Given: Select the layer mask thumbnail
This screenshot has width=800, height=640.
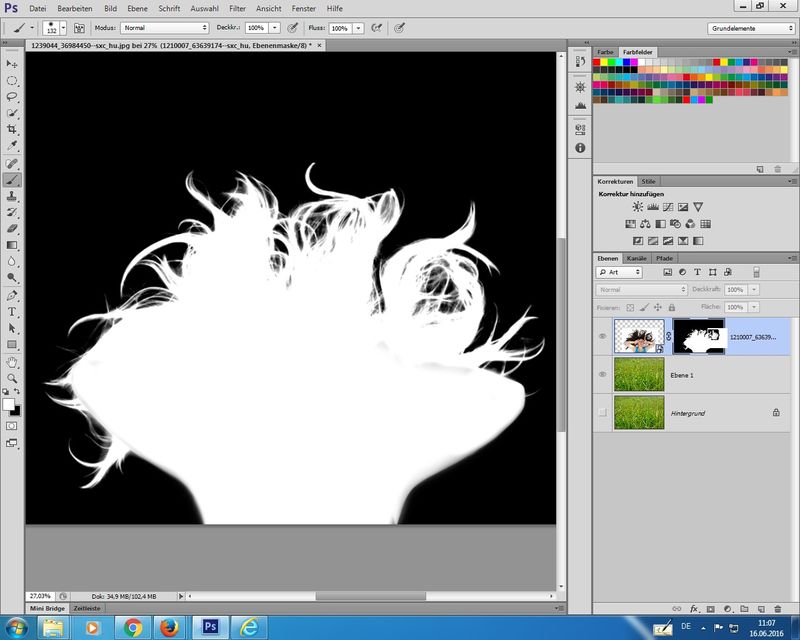Looking at the screenshot, I should (698, 337).
